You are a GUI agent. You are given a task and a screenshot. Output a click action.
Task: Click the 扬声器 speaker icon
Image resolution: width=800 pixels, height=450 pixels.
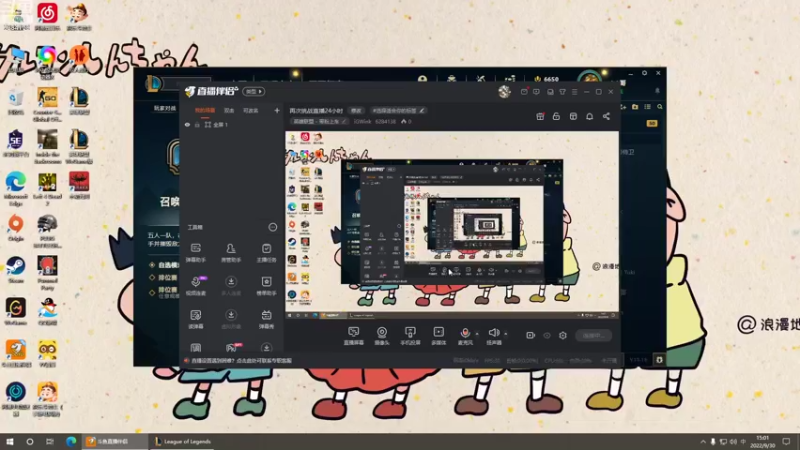tap(493, 333)
